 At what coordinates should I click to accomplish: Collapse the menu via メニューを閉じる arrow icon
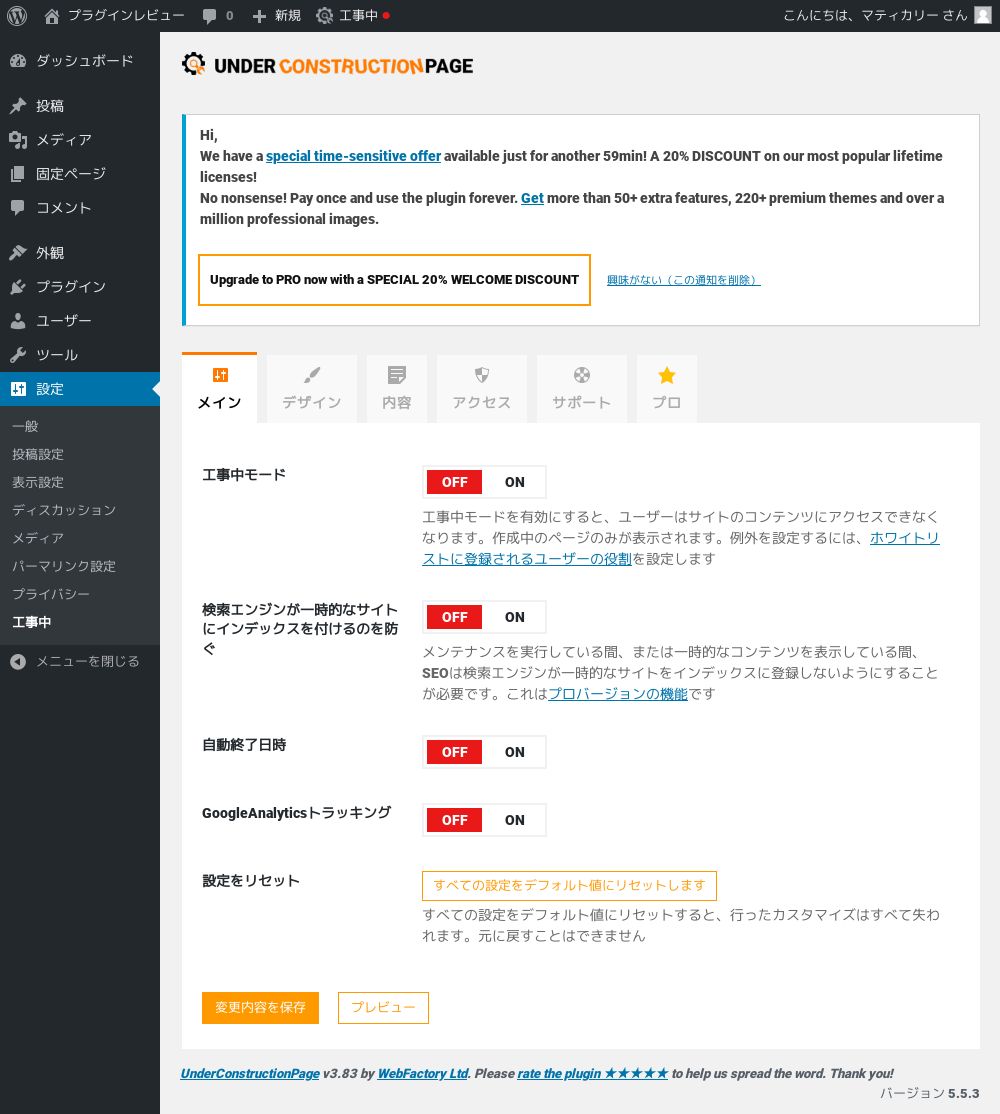click(x=18, y=662)
